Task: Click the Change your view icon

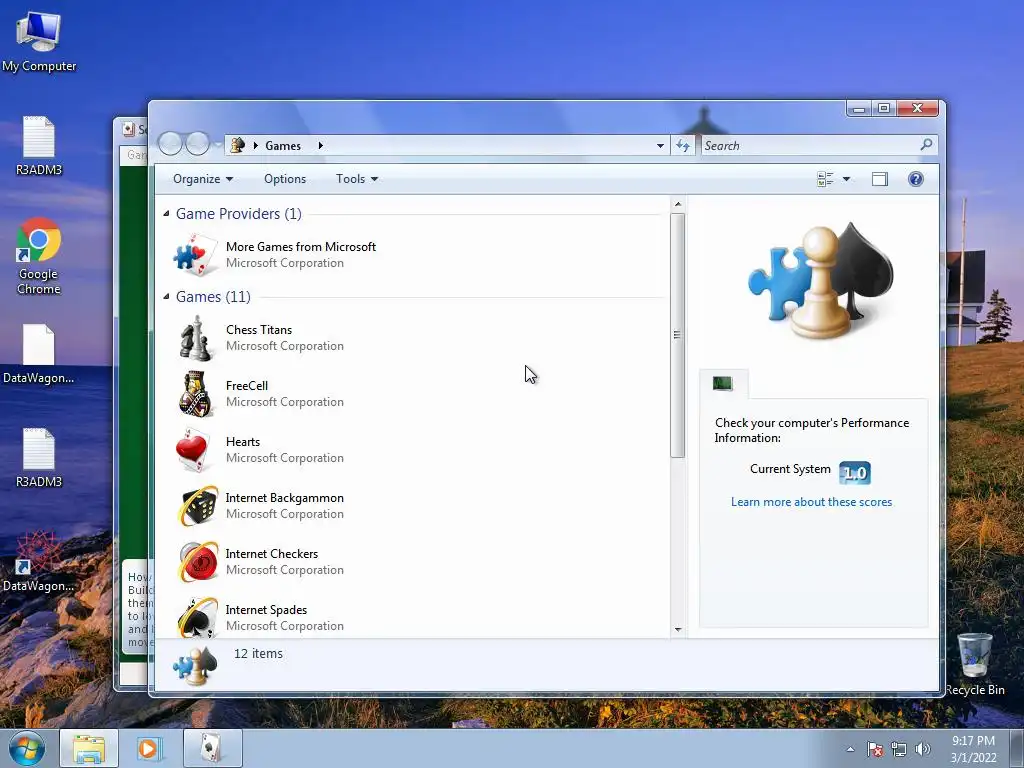Action: pyautogui.click(x=825, y=179)
